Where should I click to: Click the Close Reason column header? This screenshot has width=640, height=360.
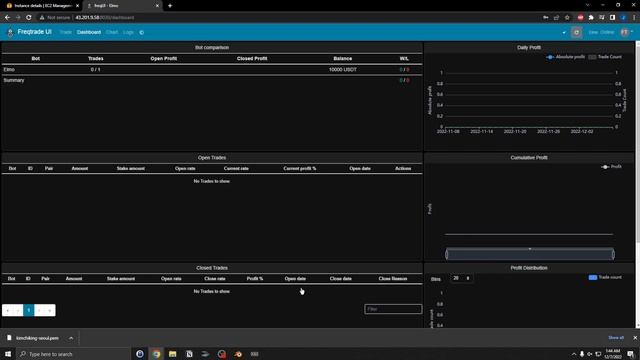[393, 278]
